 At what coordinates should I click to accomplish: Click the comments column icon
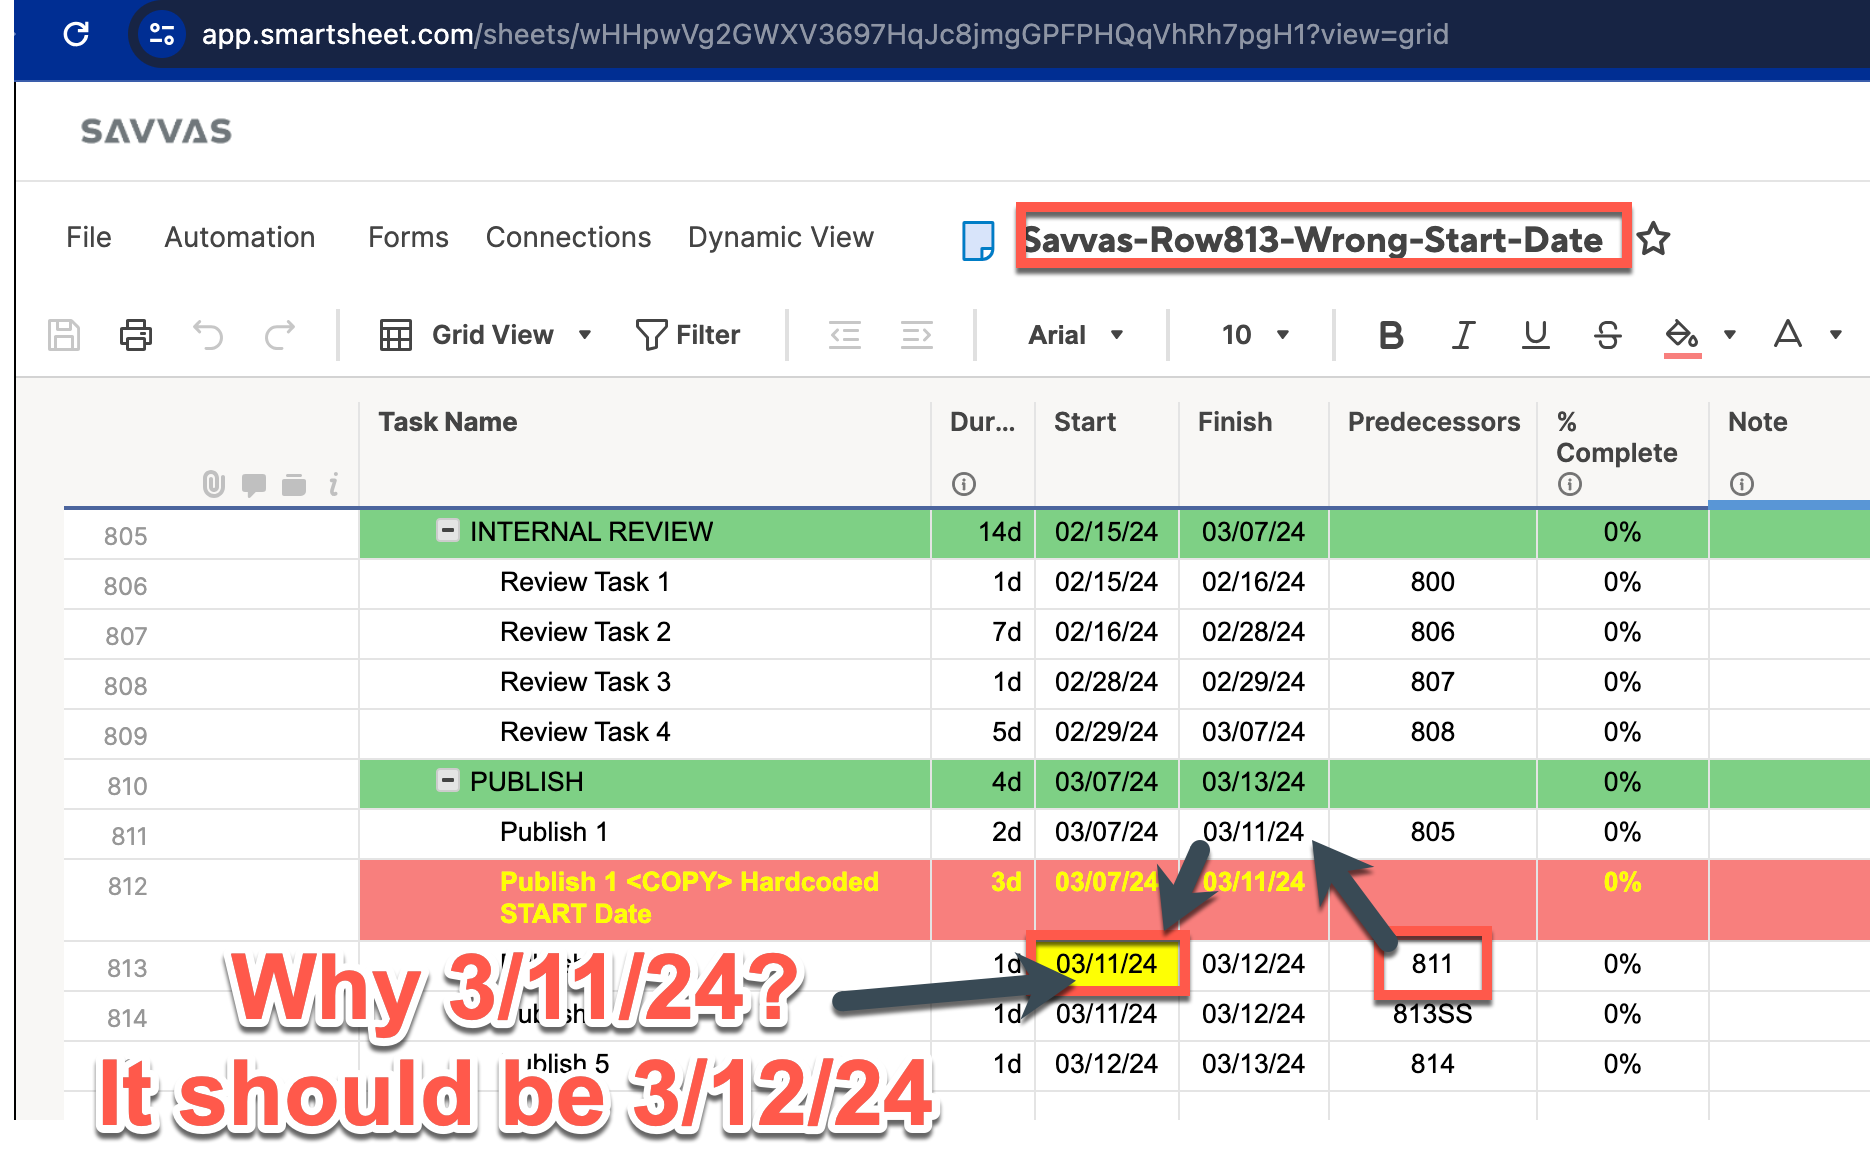pos(254,485)
